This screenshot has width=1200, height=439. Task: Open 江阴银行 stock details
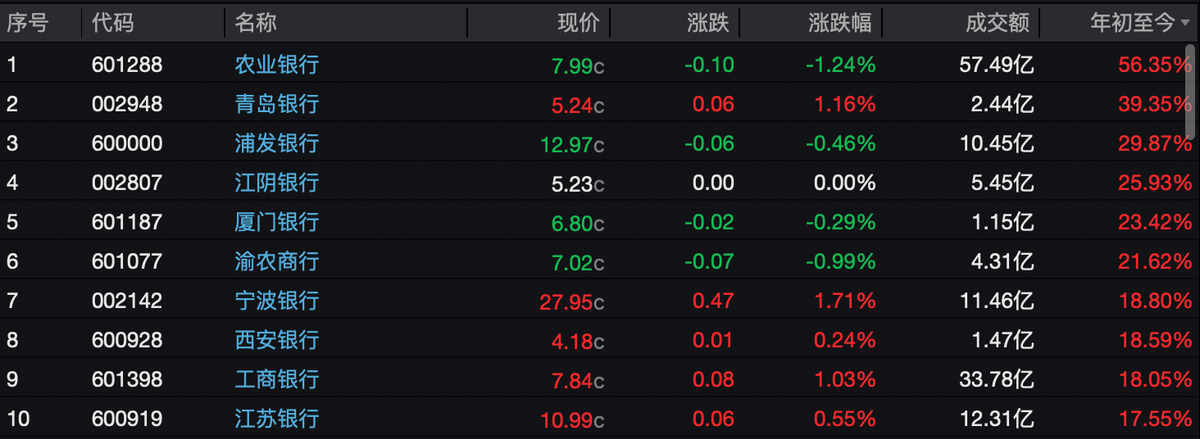click(276, 183)
